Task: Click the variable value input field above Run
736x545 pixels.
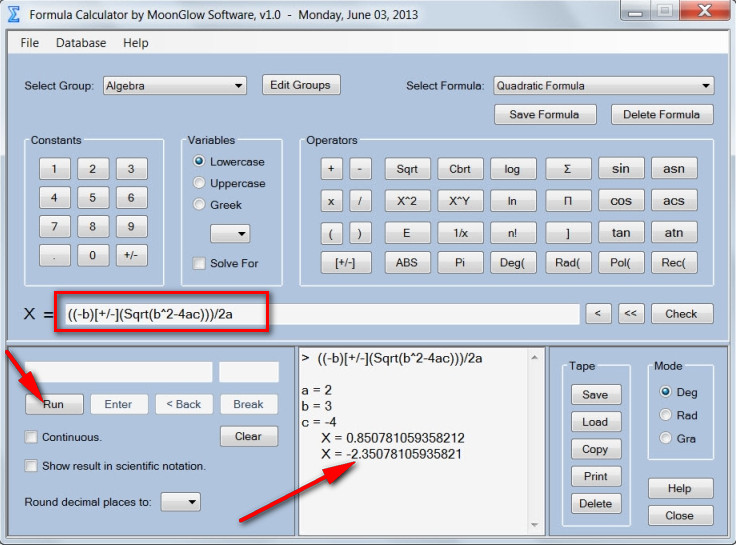Action: (x=119, y=372)
